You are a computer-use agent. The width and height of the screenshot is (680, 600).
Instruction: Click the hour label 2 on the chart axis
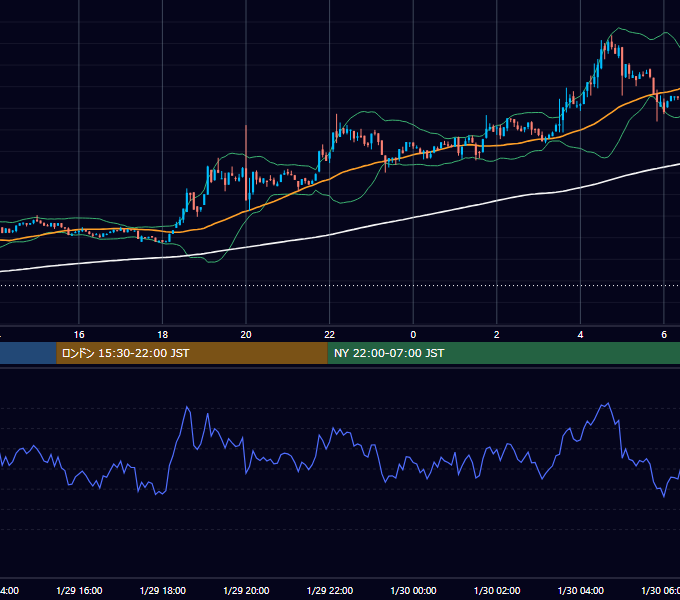point(497,335)
